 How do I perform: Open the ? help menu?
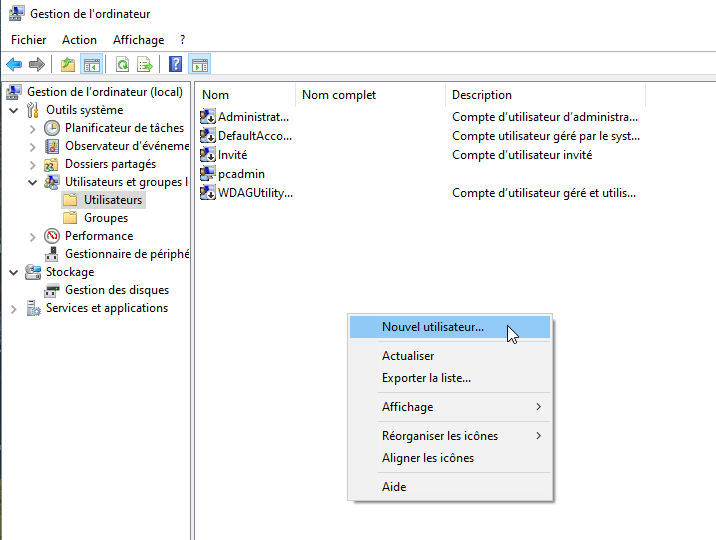click(x=183, y=40)
